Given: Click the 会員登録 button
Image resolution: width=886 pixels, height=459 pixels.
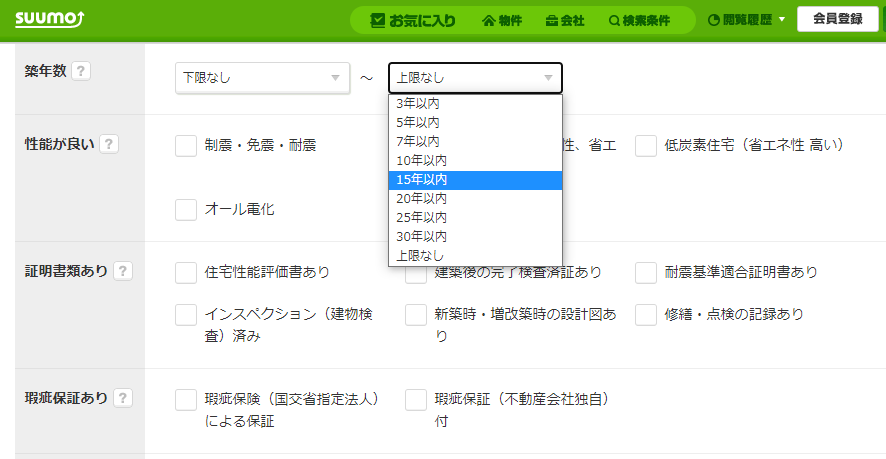Looking at the screenshot, I should pyautogui.click(x=837, y=19).
